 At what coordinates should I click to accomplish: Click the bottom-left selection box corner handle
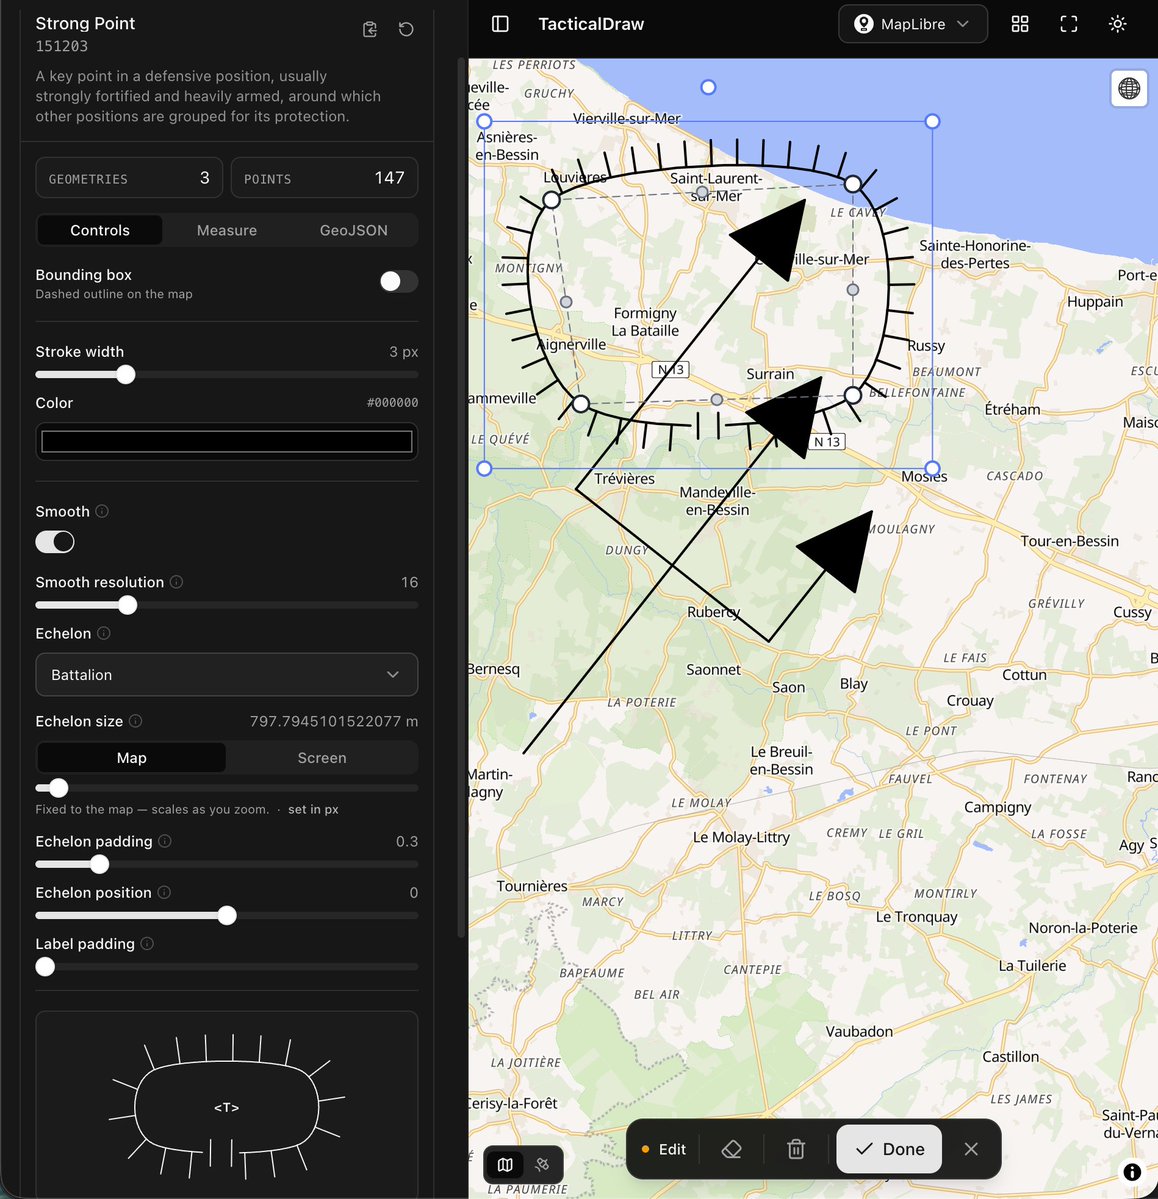(x=484, y=469)
